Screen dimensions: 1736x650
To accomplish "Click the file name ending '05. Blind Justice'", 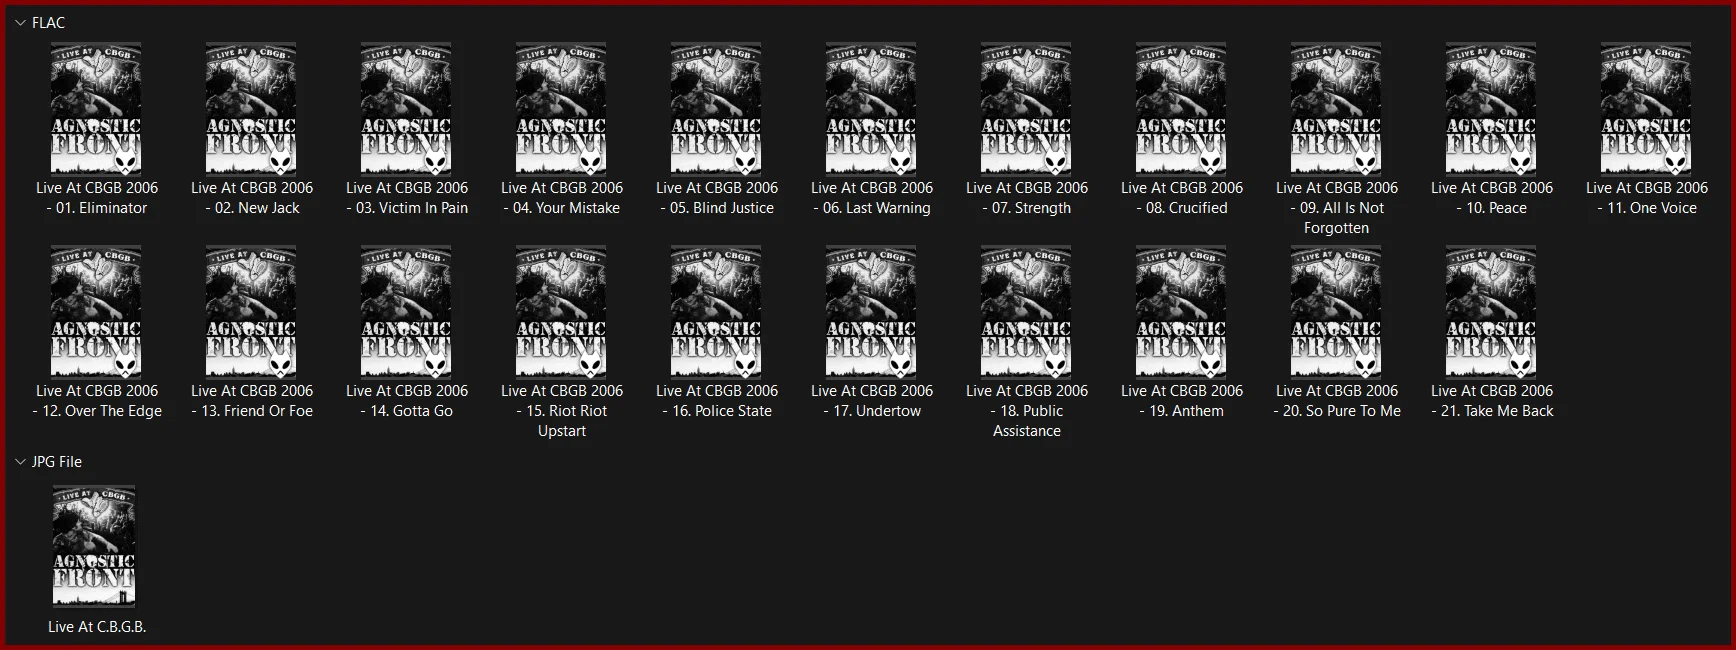I will click(x=717, y=198).
